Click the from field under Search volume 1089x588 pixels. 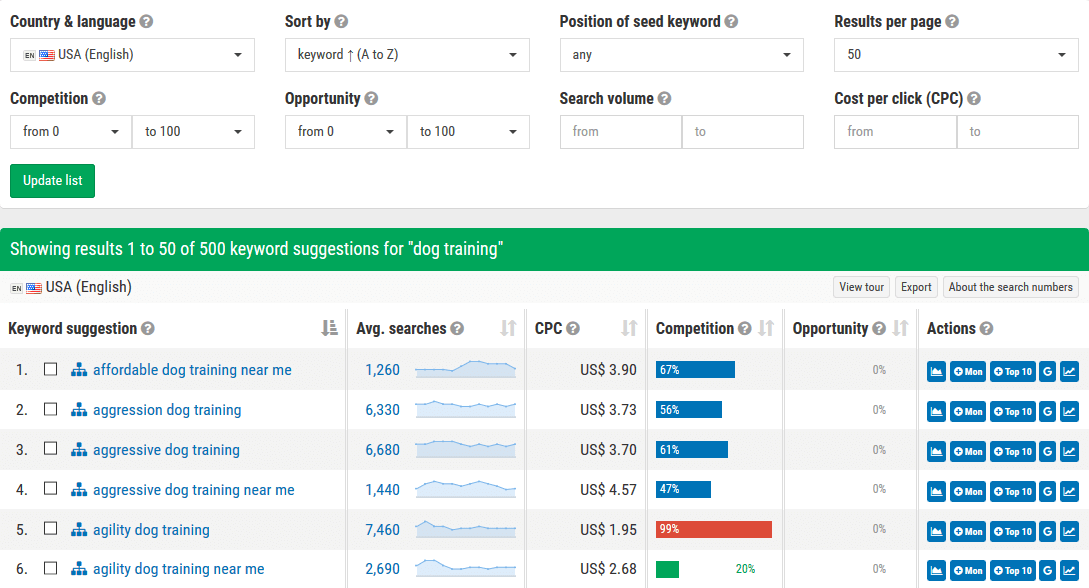620,131
